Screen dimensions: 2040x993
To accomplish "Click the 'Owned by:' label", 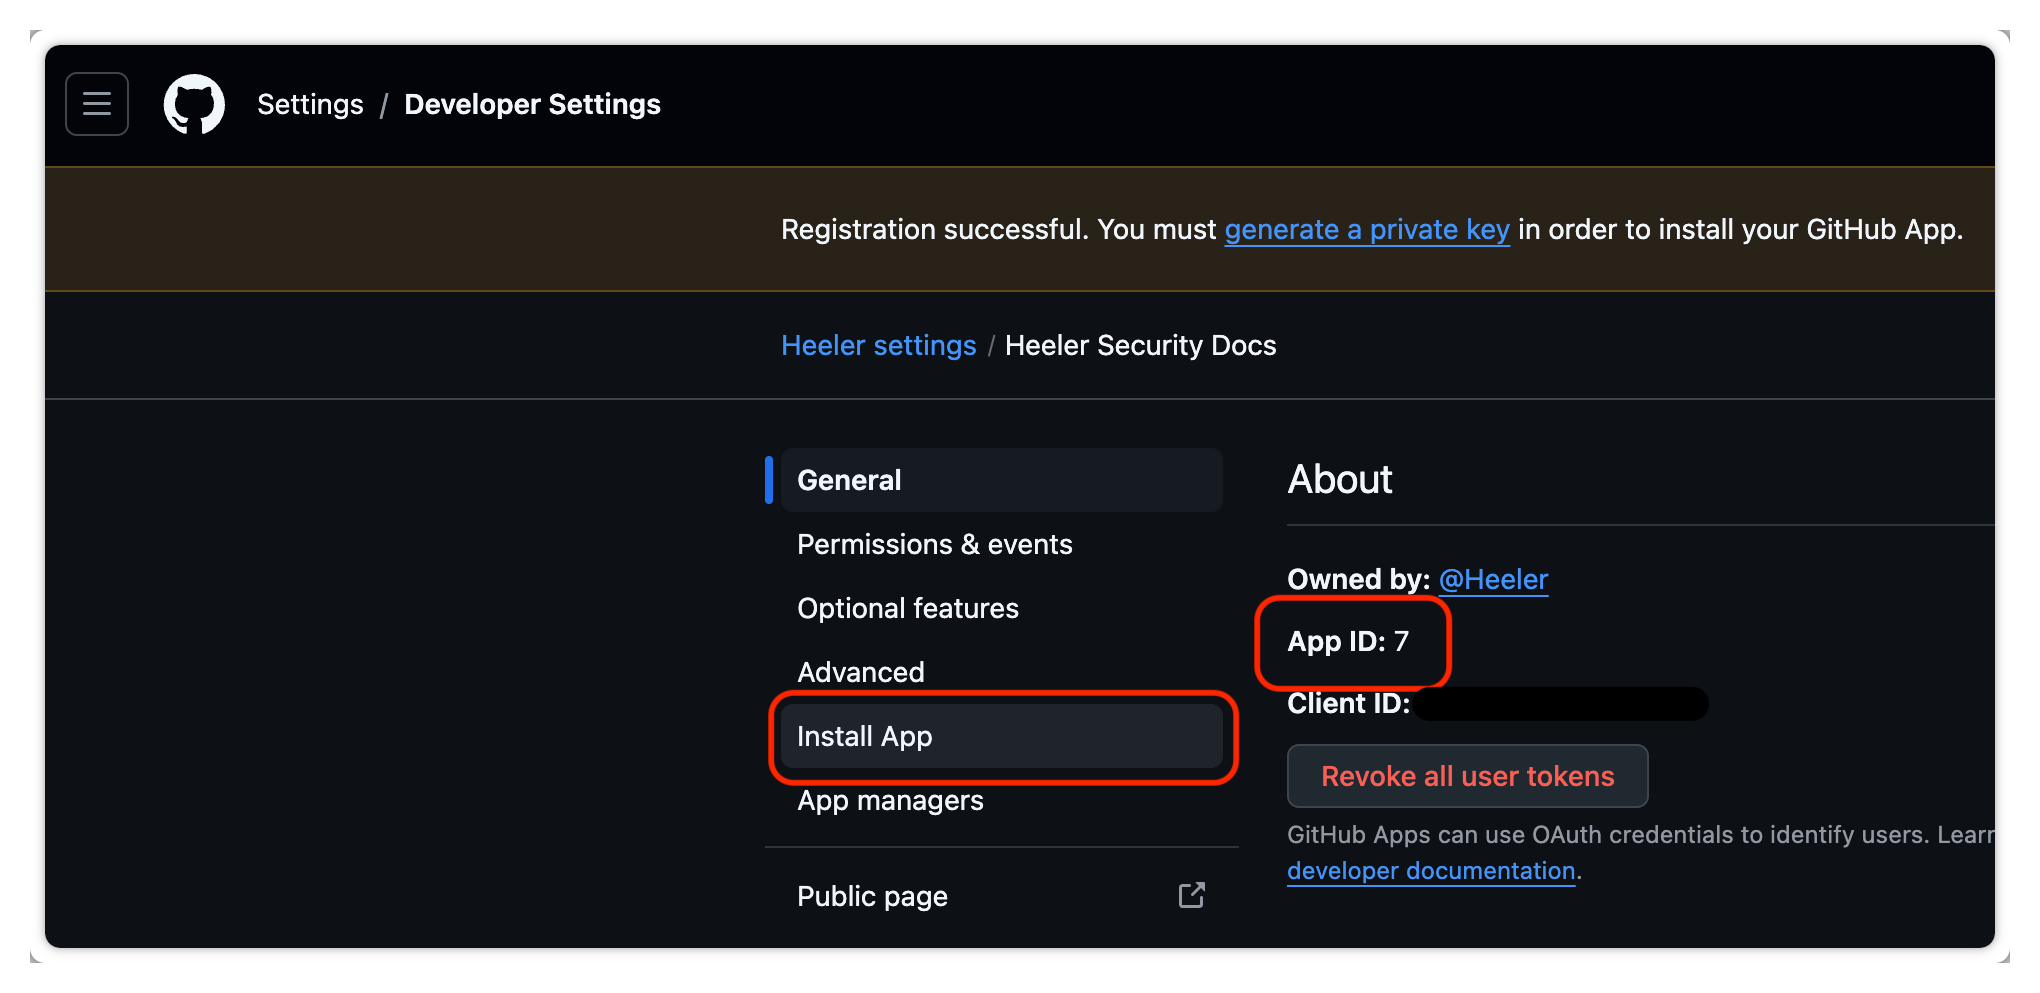I will [x=1358, y=579].
